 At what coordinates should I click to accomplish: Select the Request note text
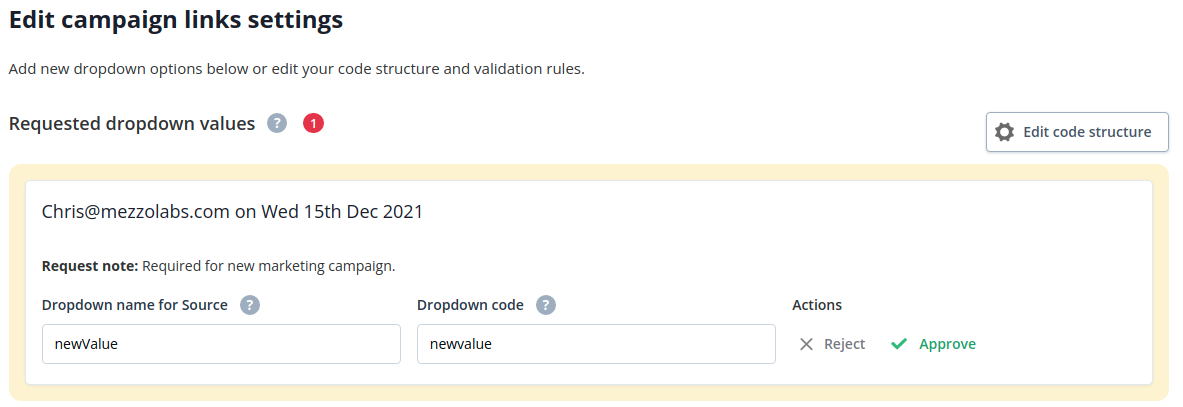[219, 266]
